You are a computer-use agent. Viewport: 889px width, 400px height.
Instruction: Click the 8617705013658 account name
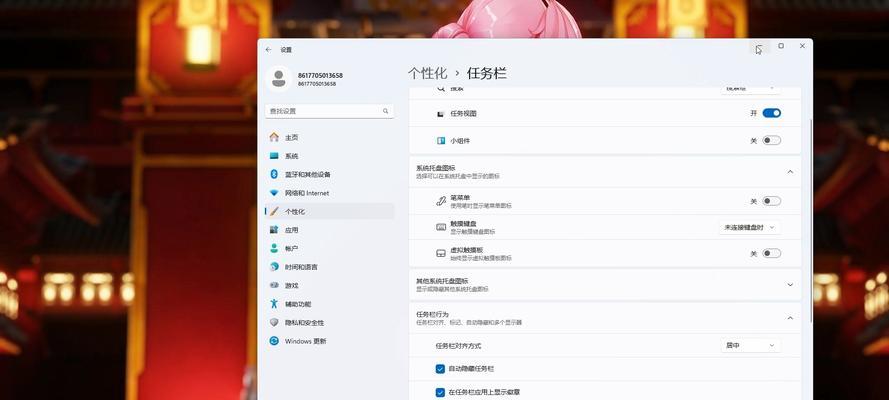point(320,75)
